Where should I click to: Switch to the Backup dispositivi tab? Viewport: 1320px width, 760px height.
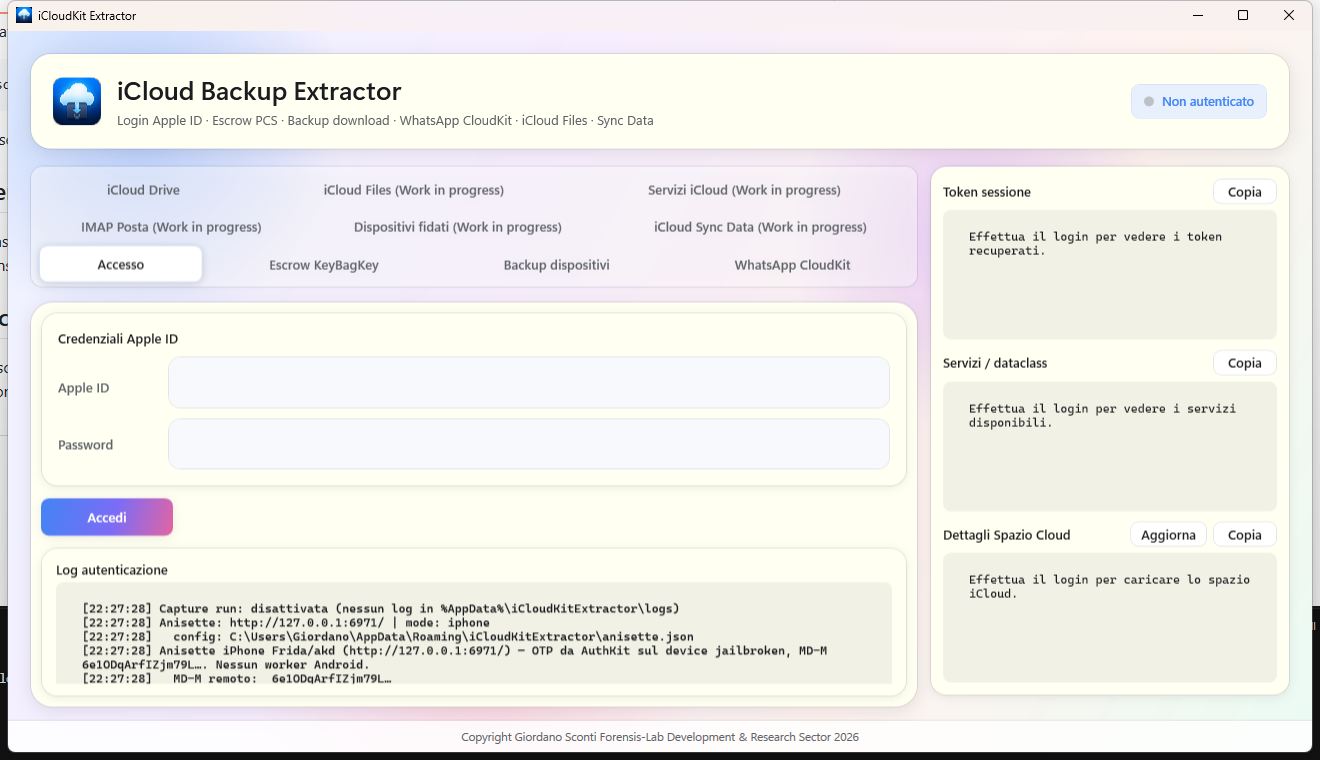[556, 265]
